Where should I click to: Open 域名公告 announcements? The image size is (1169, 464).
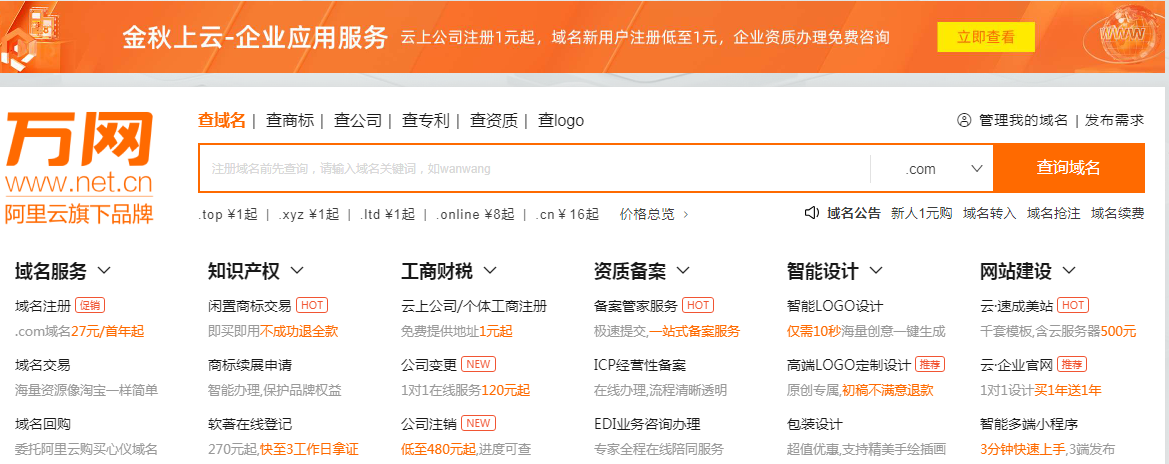(x=854, y=213)
